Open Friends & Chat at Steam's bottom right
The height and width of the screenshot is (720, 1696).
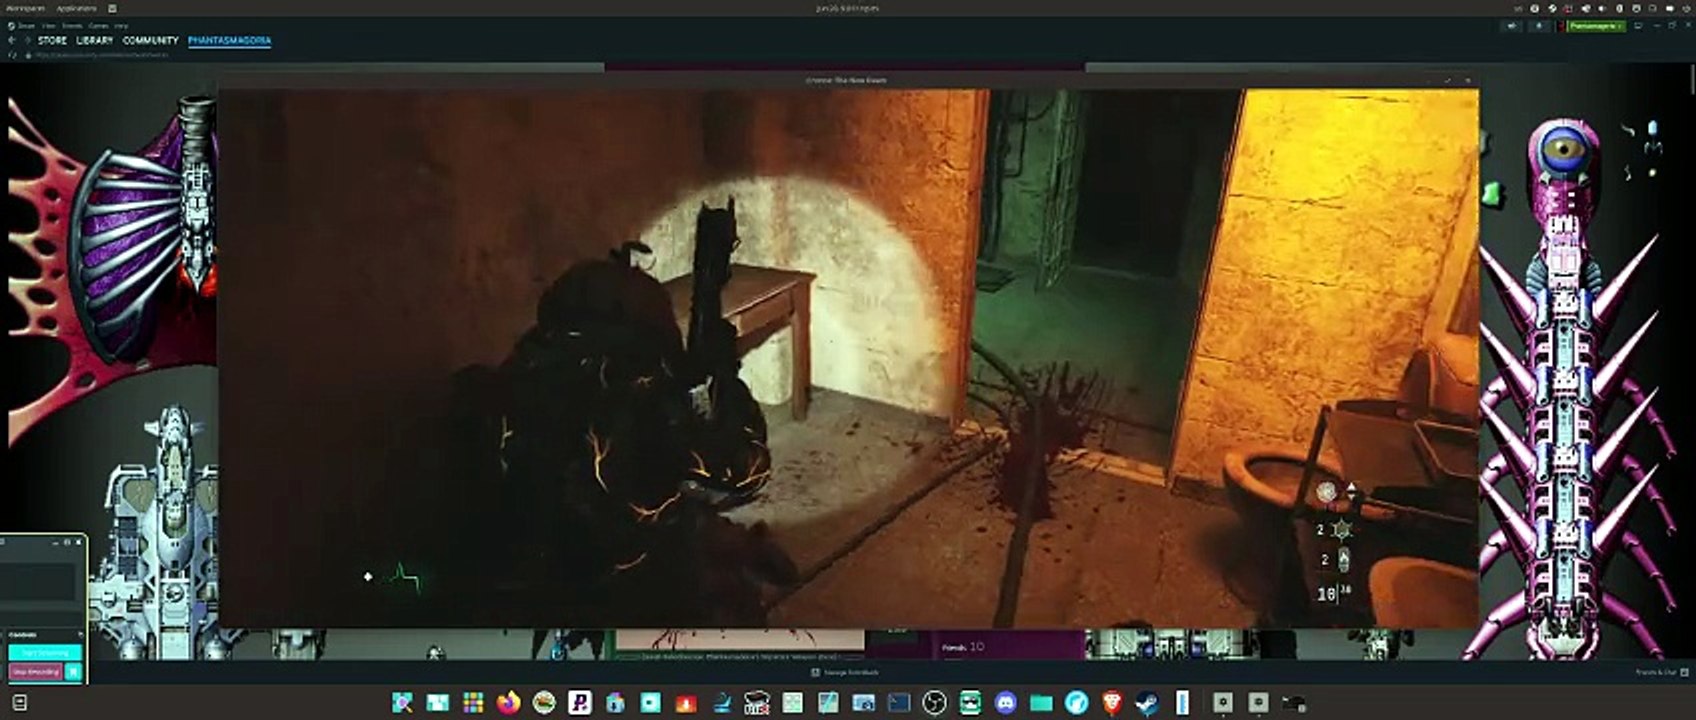coord(1662,672)
